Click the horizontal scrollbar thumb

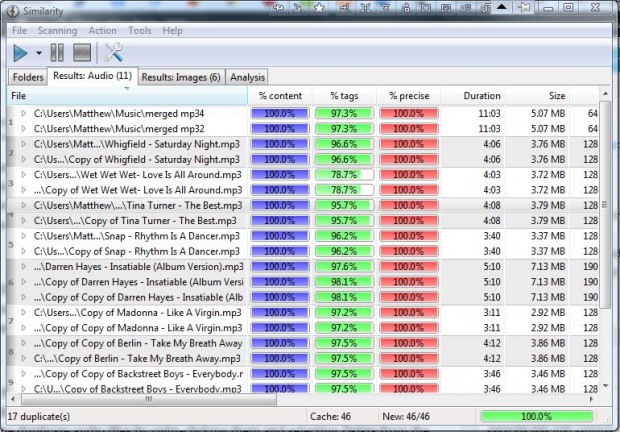pos(149,399)
